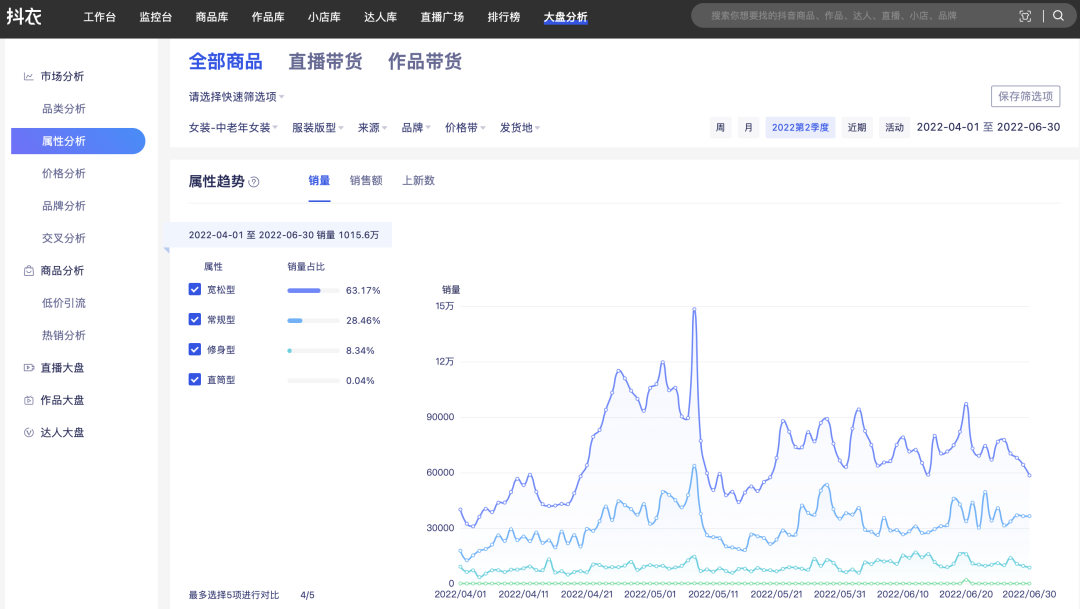The width and height of the screenshot is (1080, 609).
Task: Open the 请选择快速筛选项 dropdown
Action: click(x=236, y=97)
